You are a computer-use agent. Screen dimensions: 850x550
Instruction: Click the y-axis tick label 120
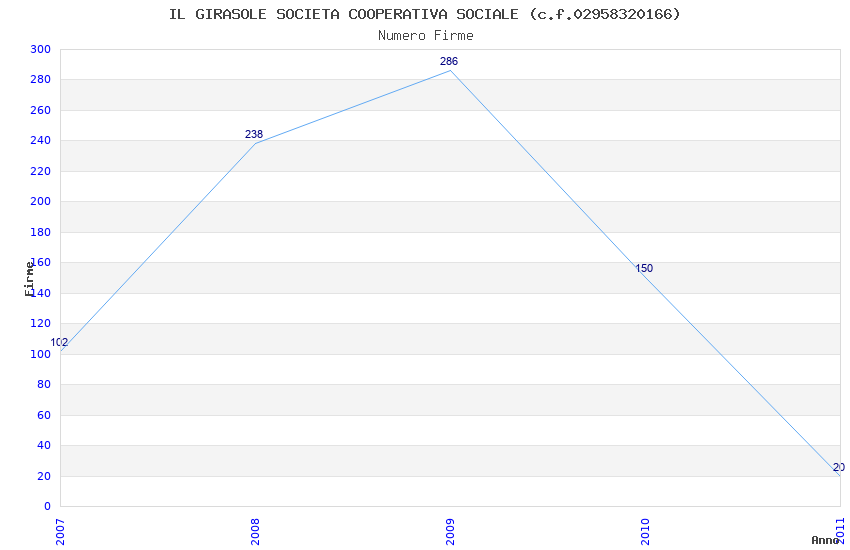40,323
